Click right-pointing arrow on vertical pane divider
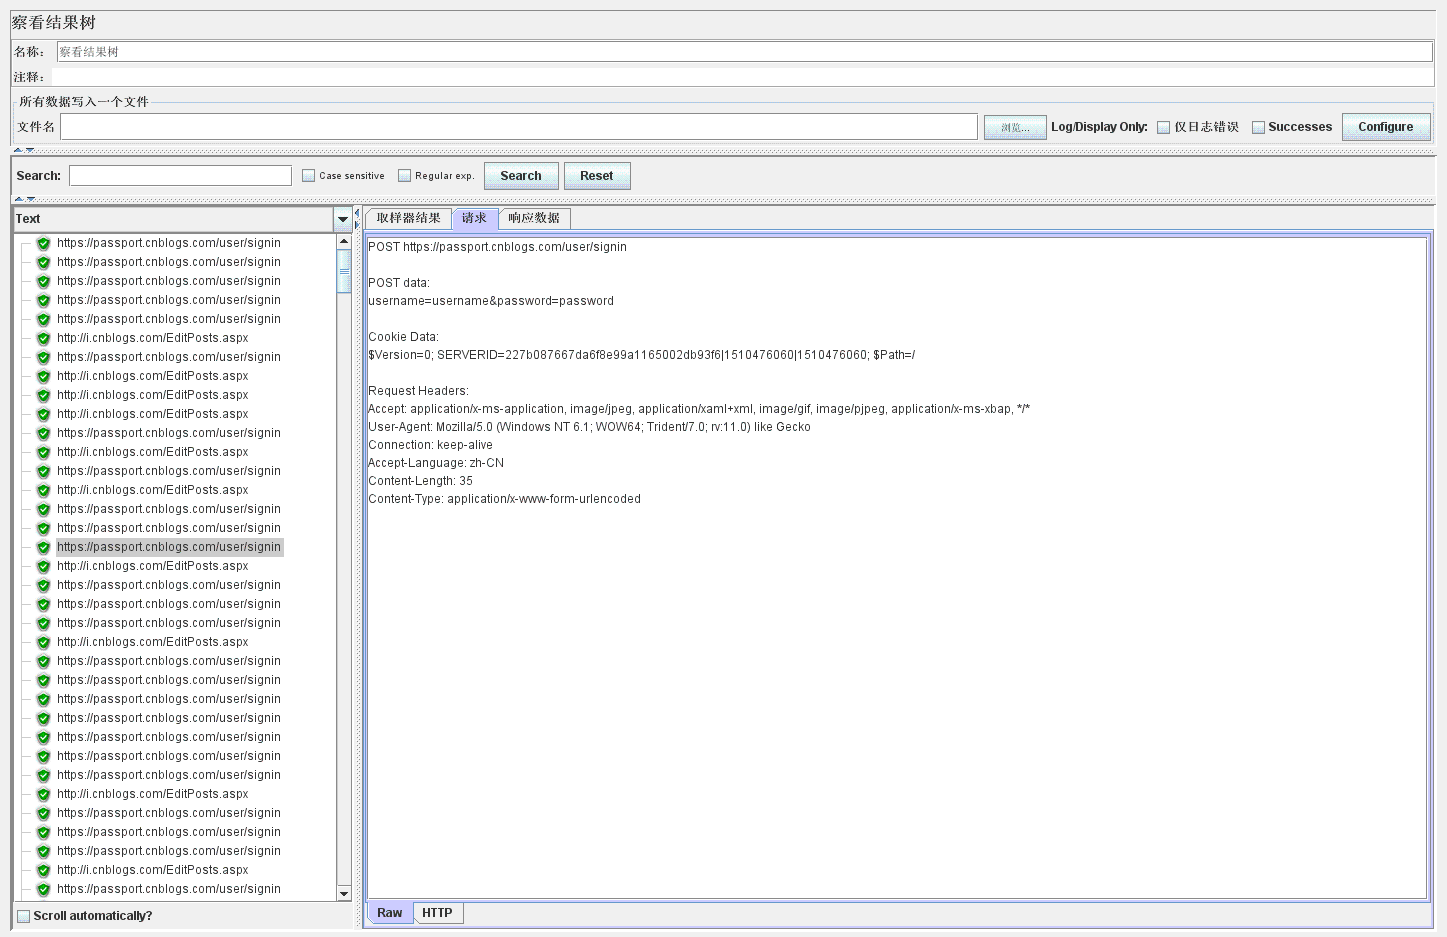 pos(357,225)
